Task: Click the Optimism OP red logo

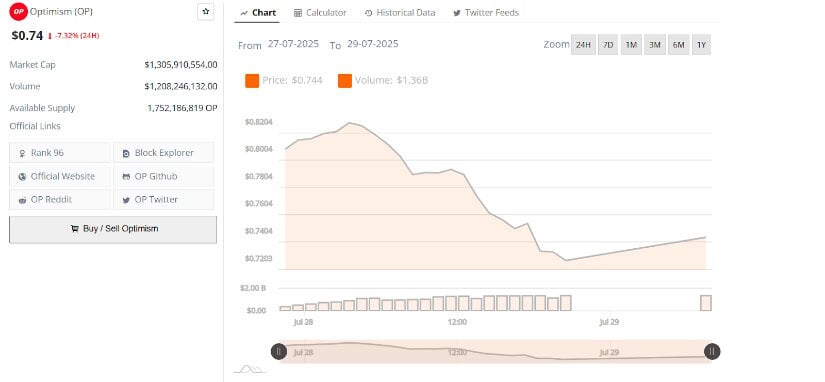Action: pyautogui.click(x=18, y=12)
